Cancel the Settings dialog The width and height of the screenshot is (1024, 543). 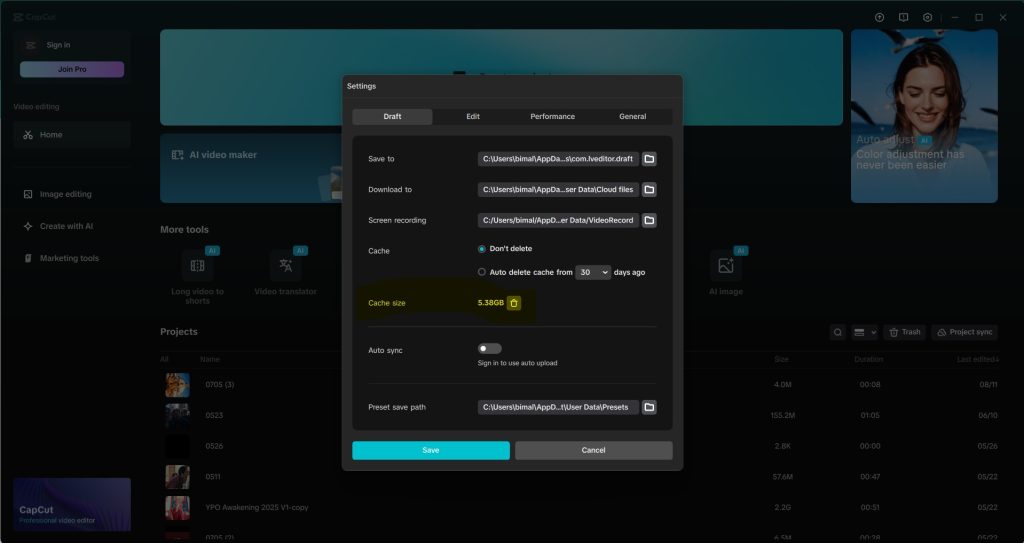coord(593,450)
